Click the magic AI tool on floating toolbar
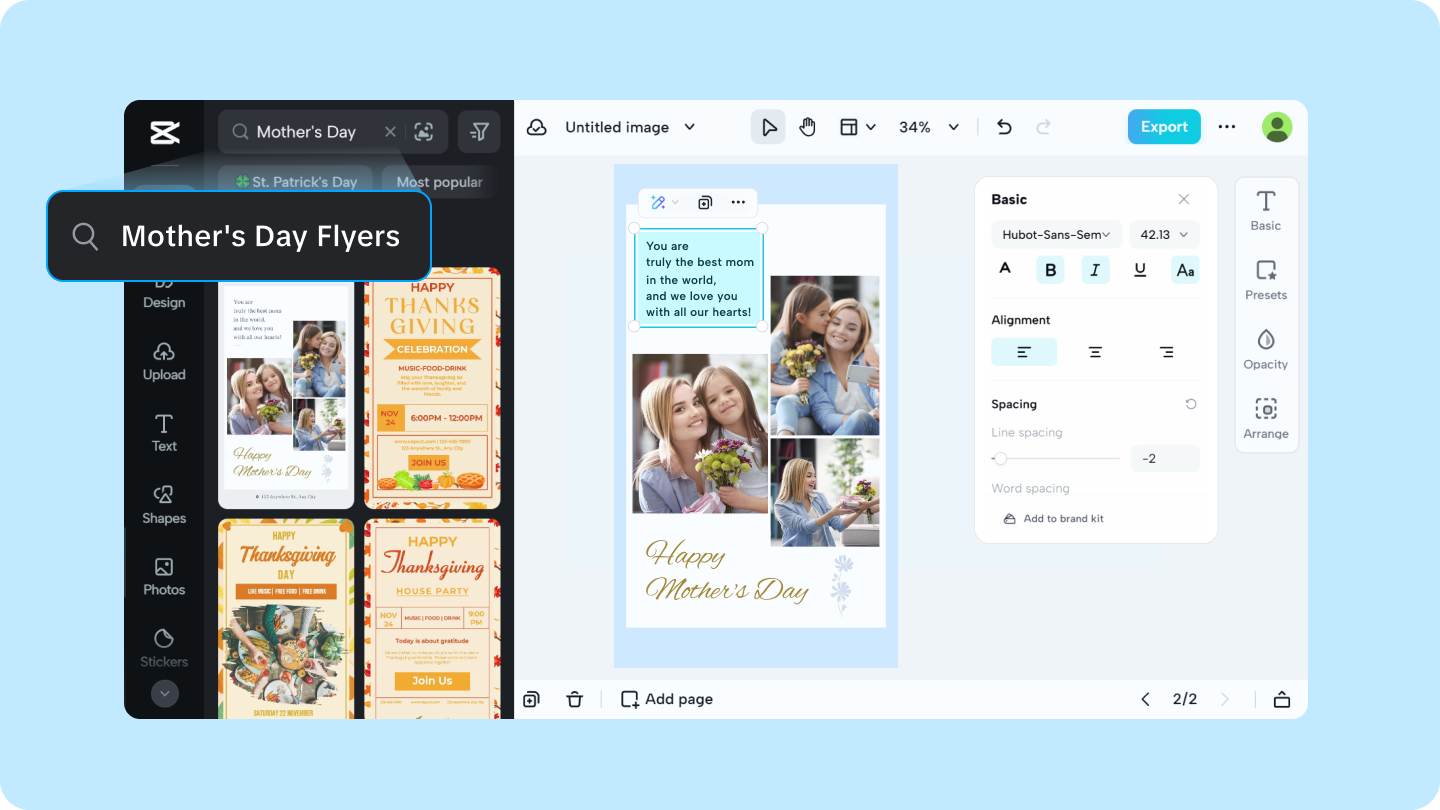 click(657, 202)
